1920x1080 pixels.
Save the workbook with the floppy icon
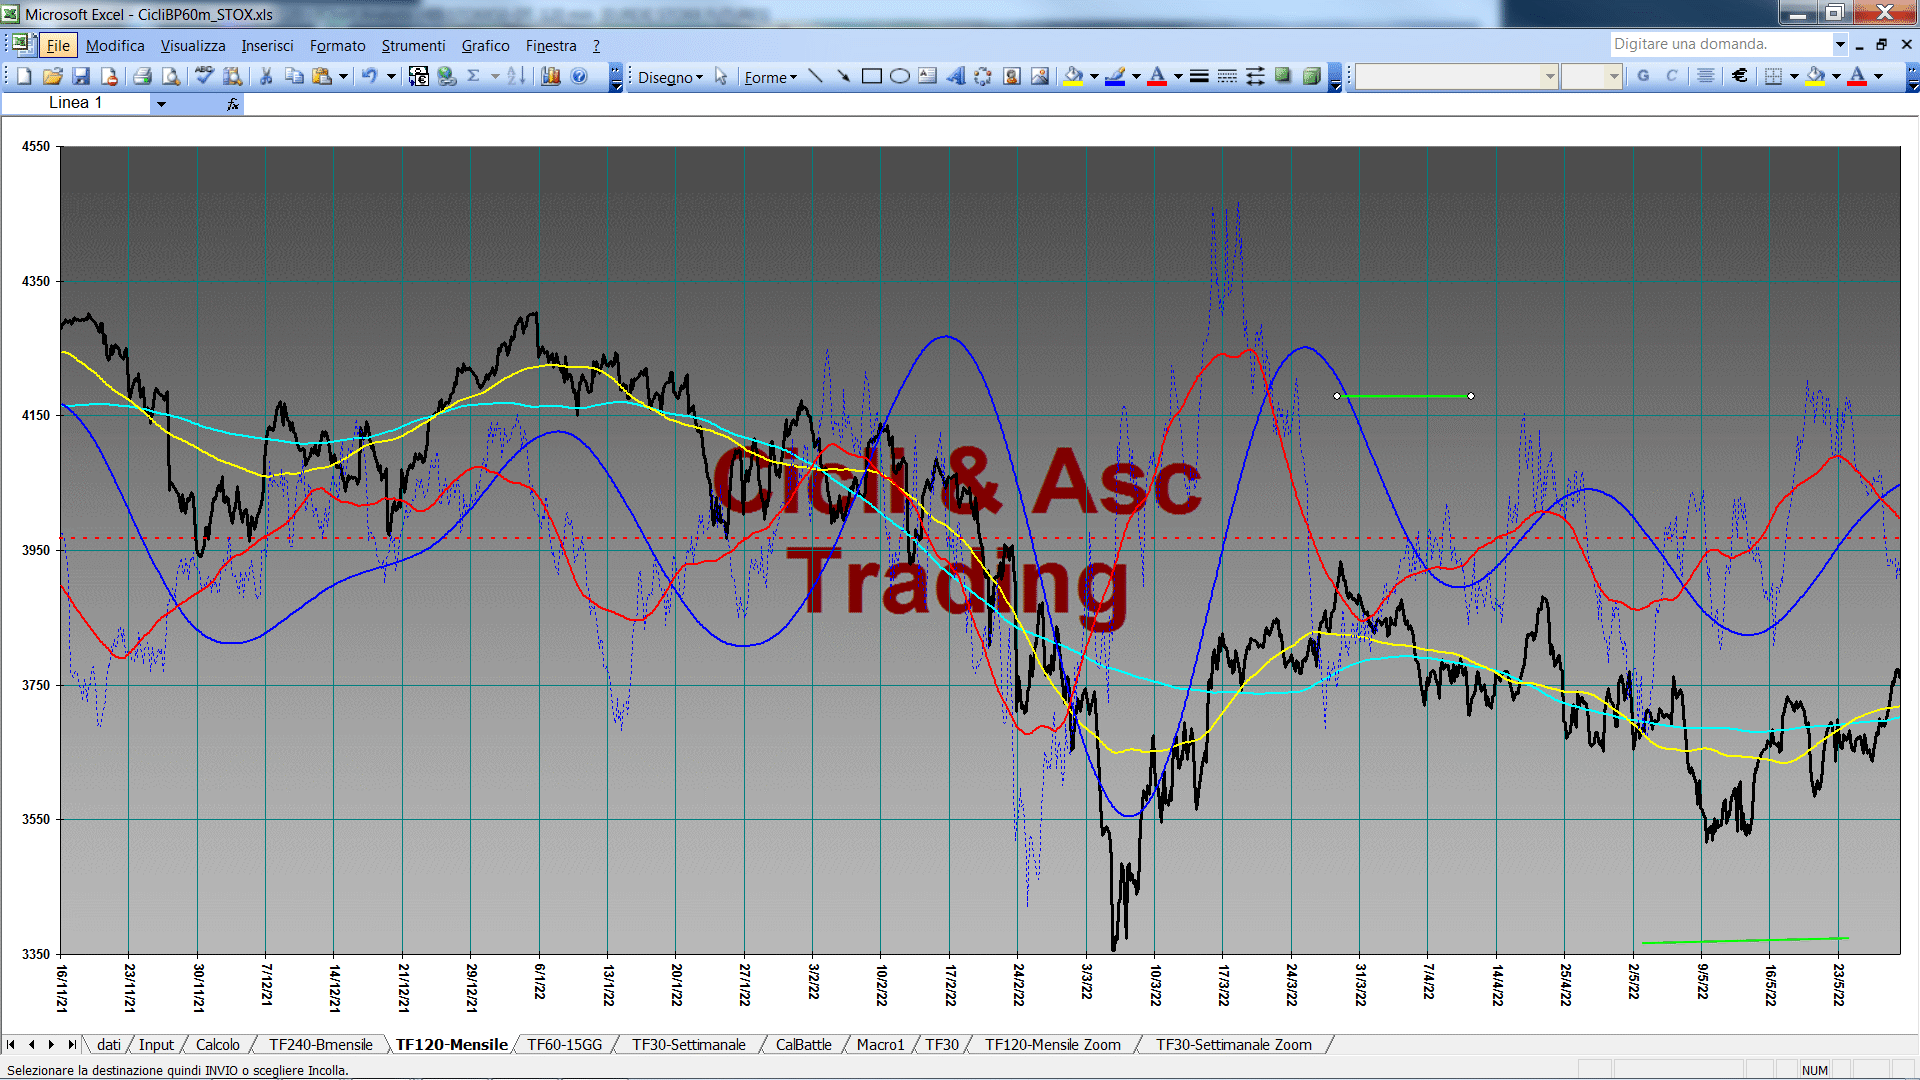coord(81,76)
